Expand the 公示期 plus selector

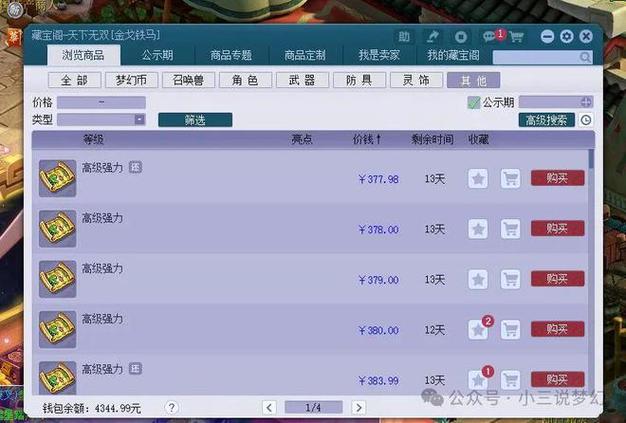[586, 102]
